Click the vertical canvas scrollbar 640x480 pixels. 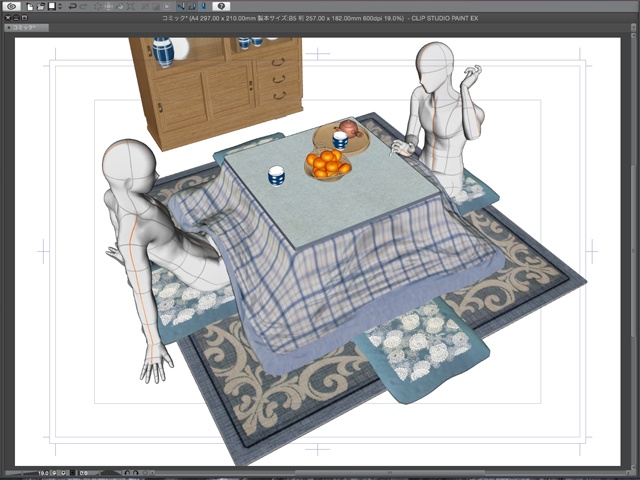pyautogui.click(x=633, y=251)
